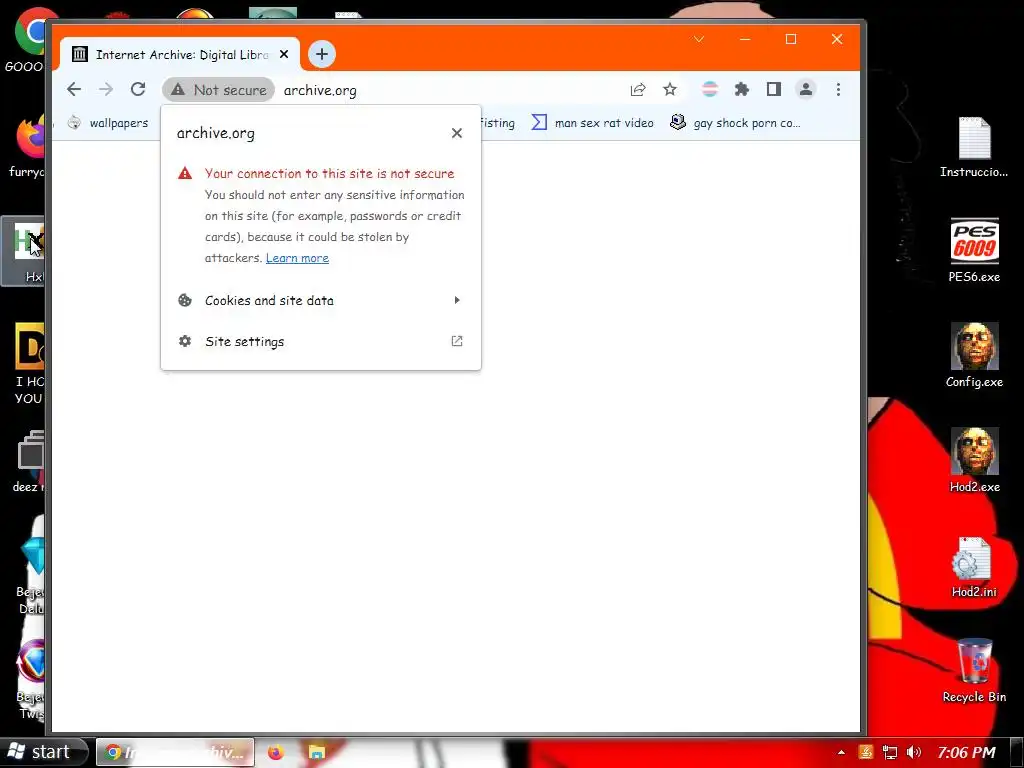Select the Hod2.exe desktop icon

coord(974,460)
